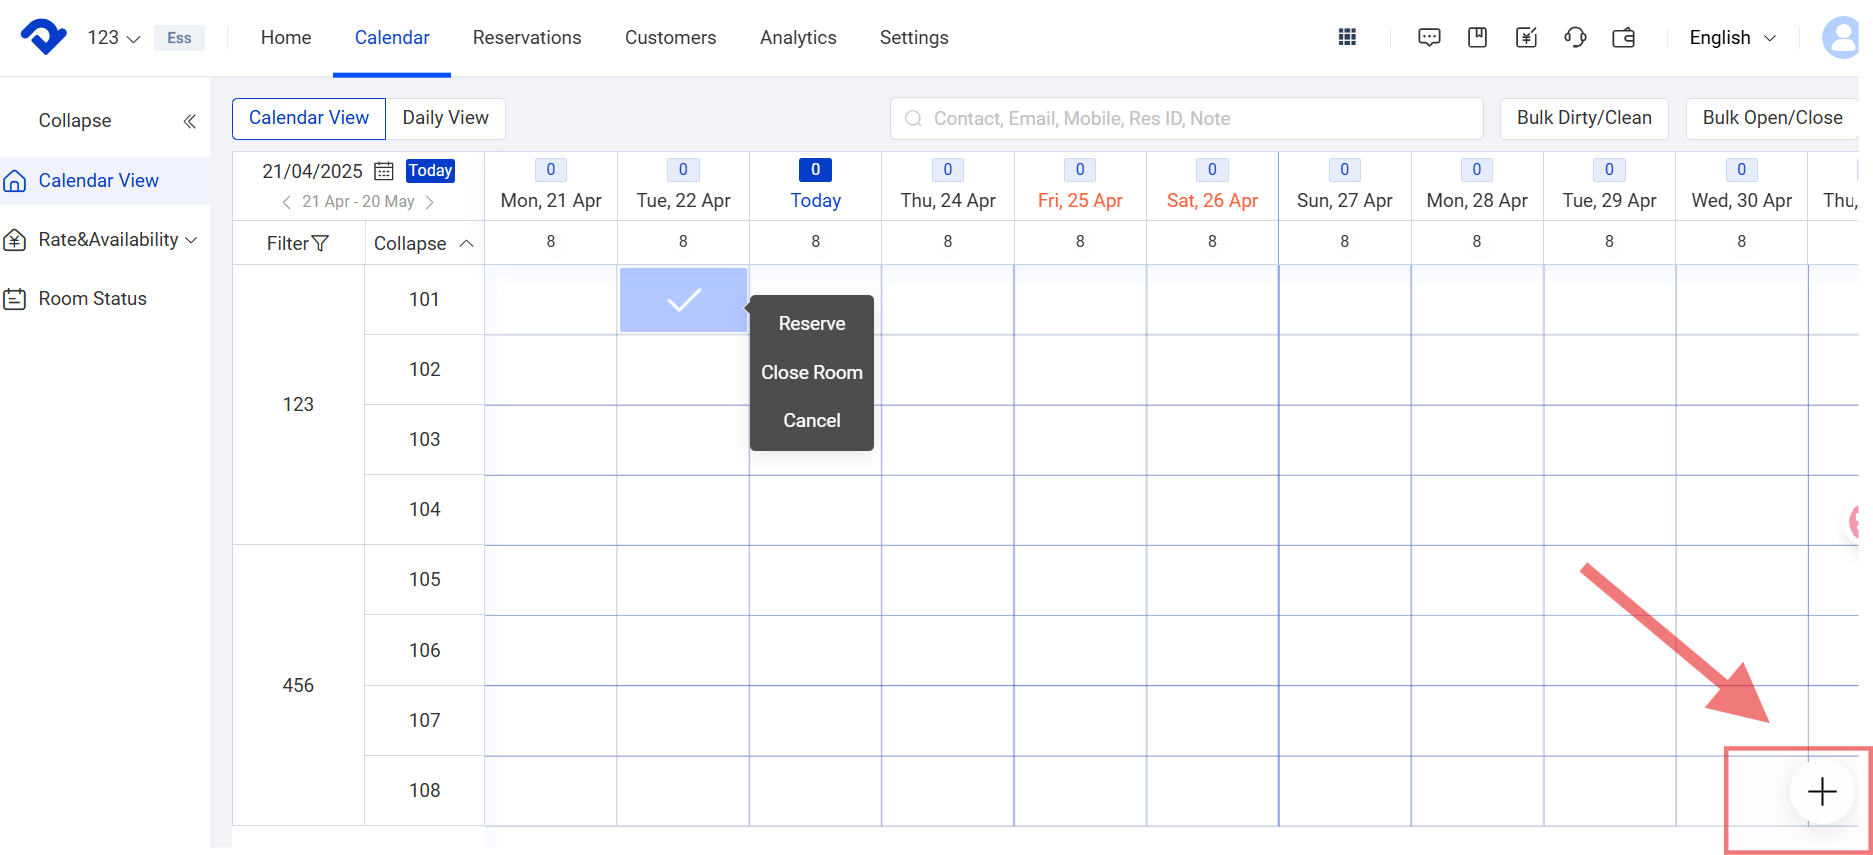
Task: Collapse the left sidebar
Action: (189, 121)
